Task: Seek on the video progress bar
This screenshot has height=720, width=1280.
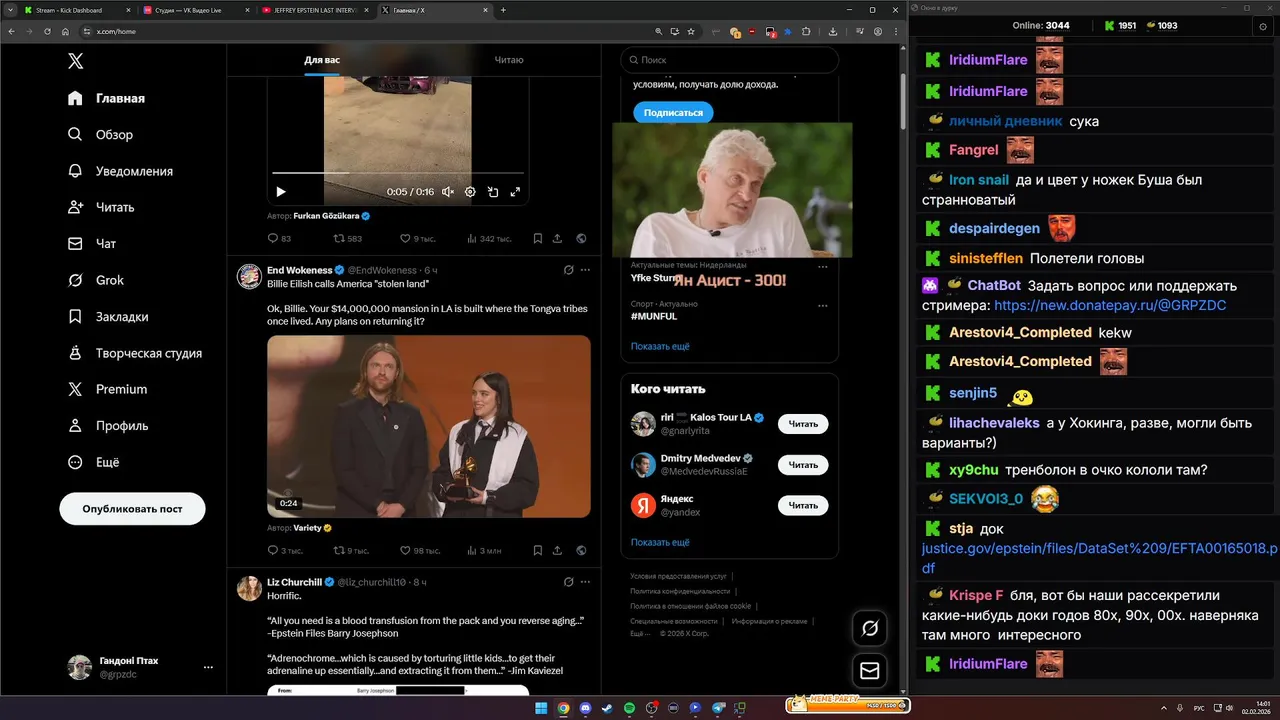Action: [x=397, y=173]
